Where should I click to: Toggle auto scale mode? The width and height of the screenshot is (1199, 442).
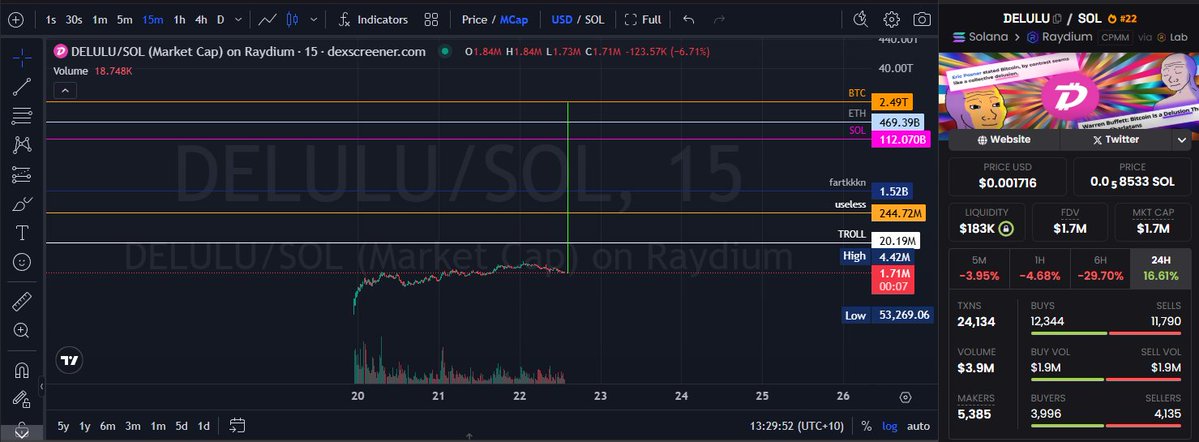coord(918,426)
